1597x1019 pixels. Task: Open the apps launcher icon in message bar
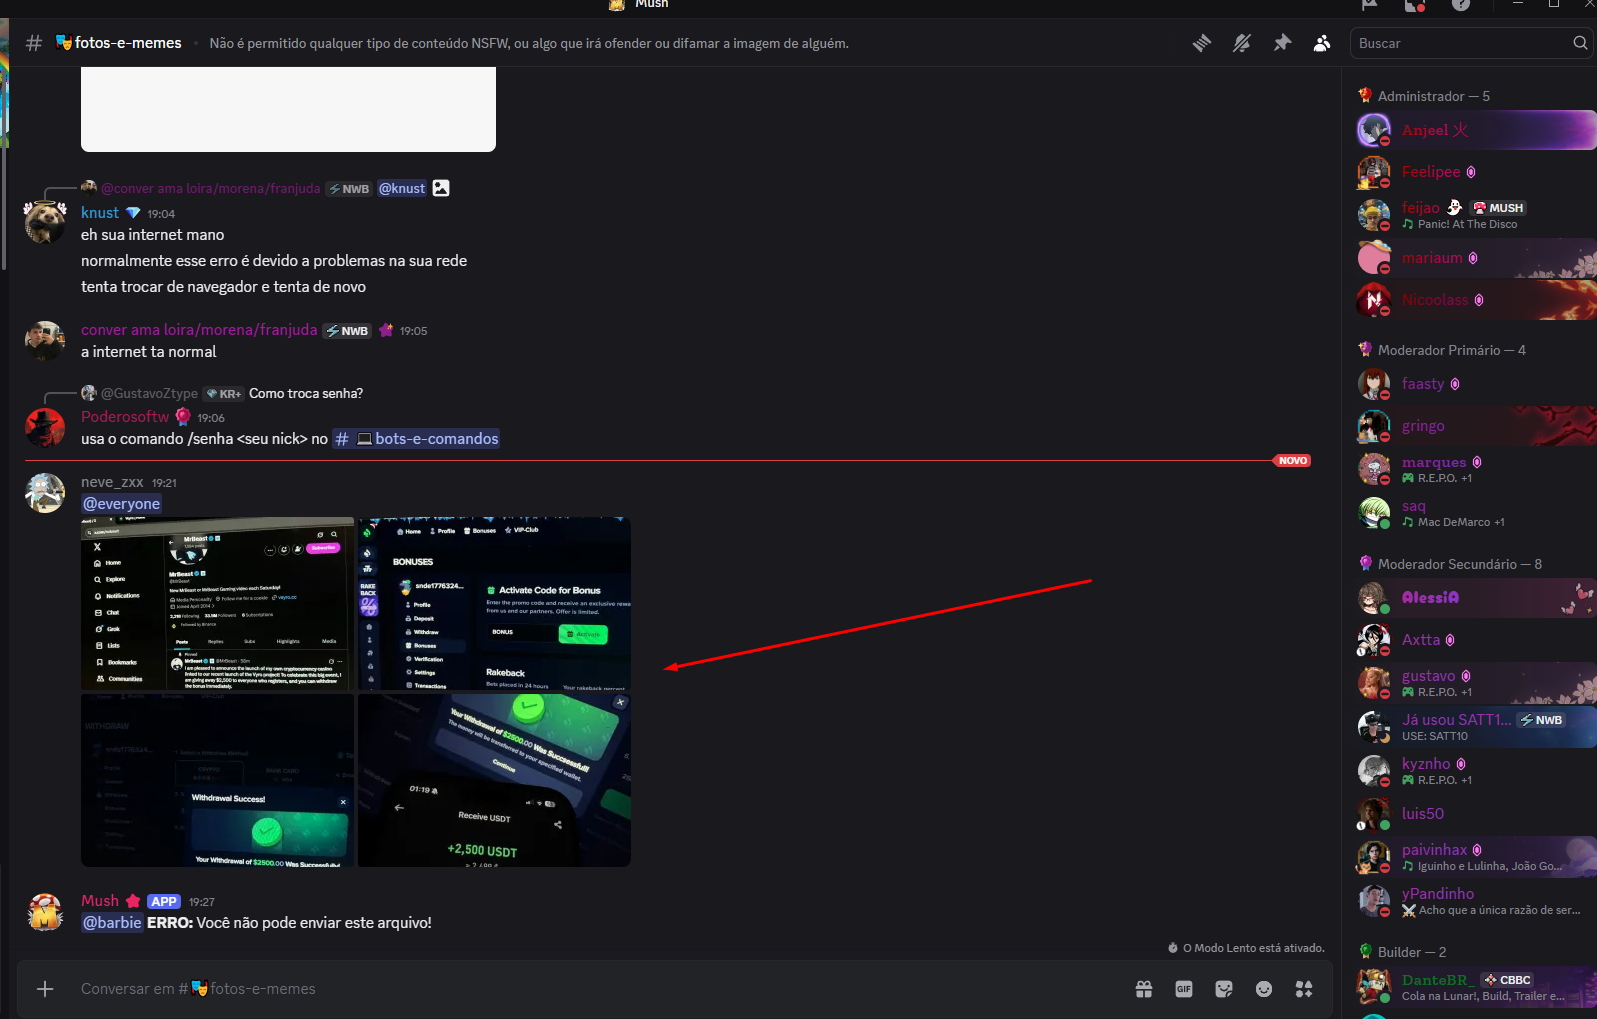[1304, 989]
